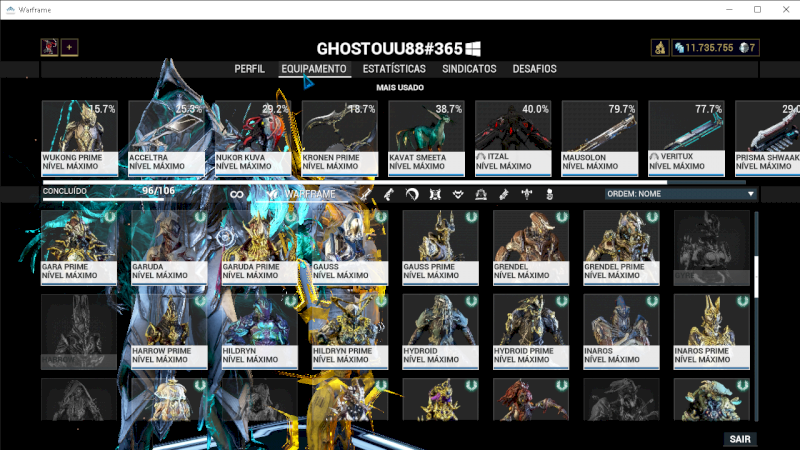Filter by the cross-shaped weapon category icon
This screenshot has width=800, height=450.
click(527, 194)
